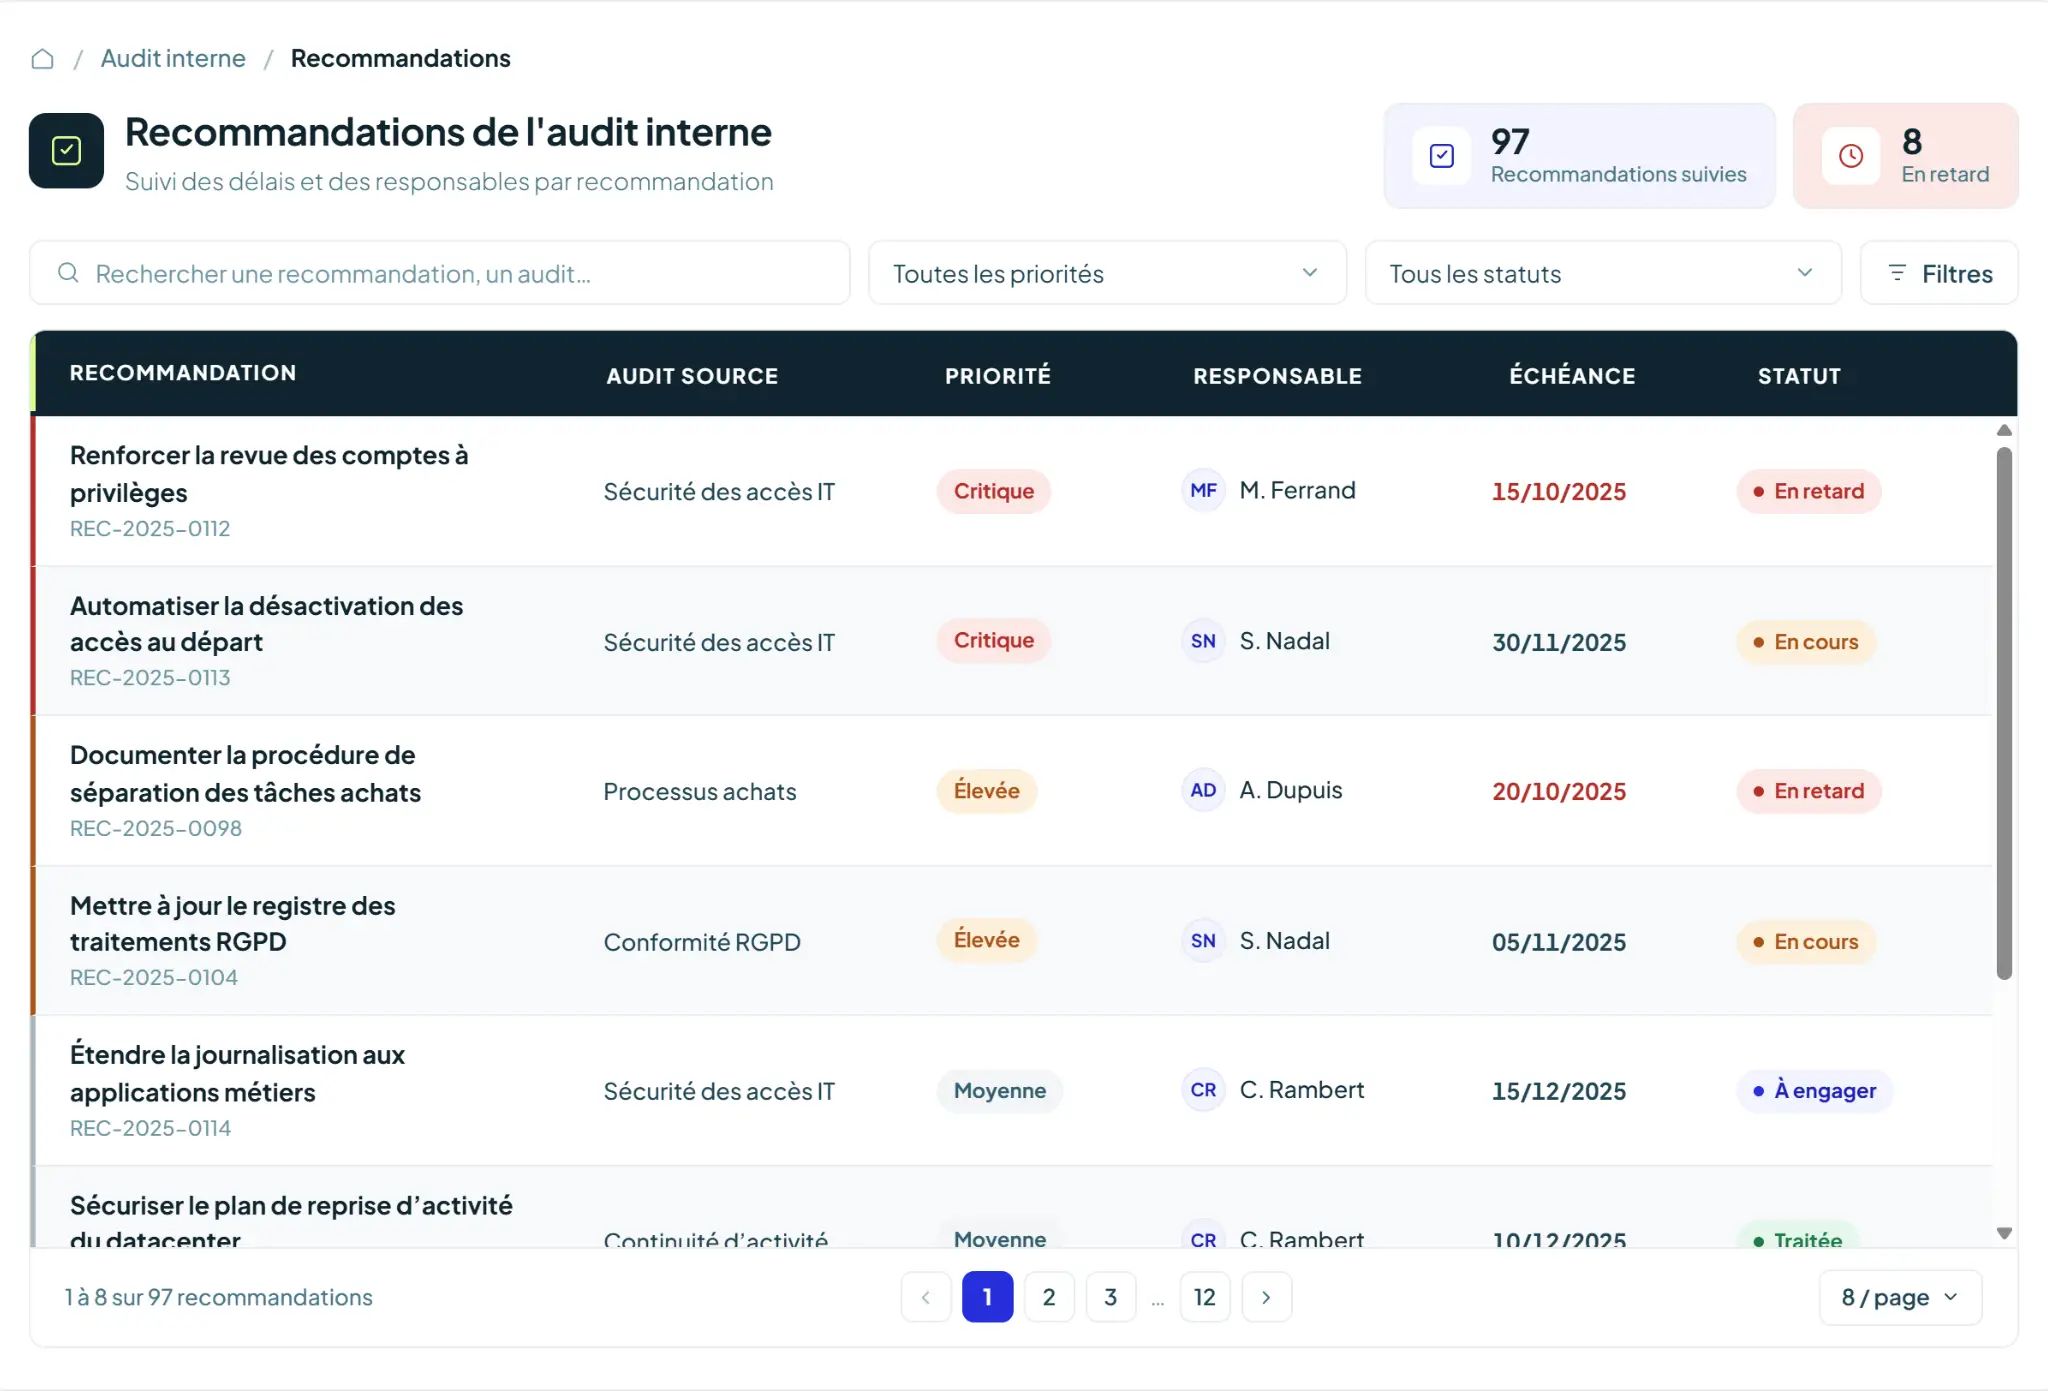Go to the home breadcrumb icon

point(42,59)
